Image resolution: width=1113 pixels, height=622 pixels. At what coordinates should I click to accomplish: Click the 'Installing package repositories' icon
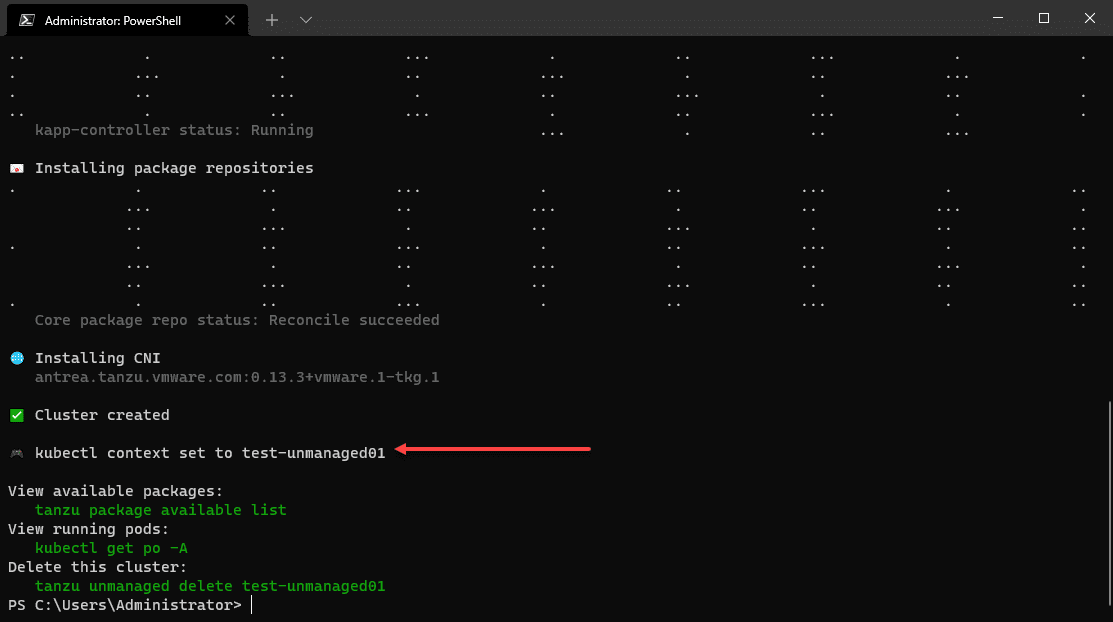point(17,168)
